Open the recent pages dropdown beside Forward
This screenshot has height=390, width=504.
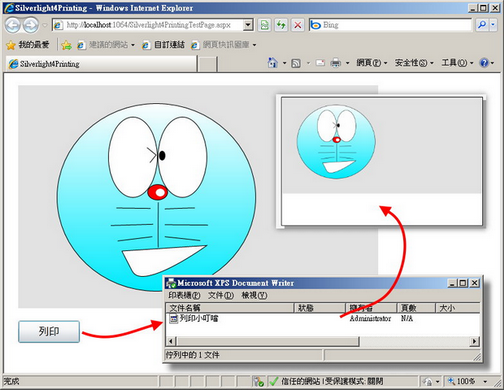tap(45, 25)
